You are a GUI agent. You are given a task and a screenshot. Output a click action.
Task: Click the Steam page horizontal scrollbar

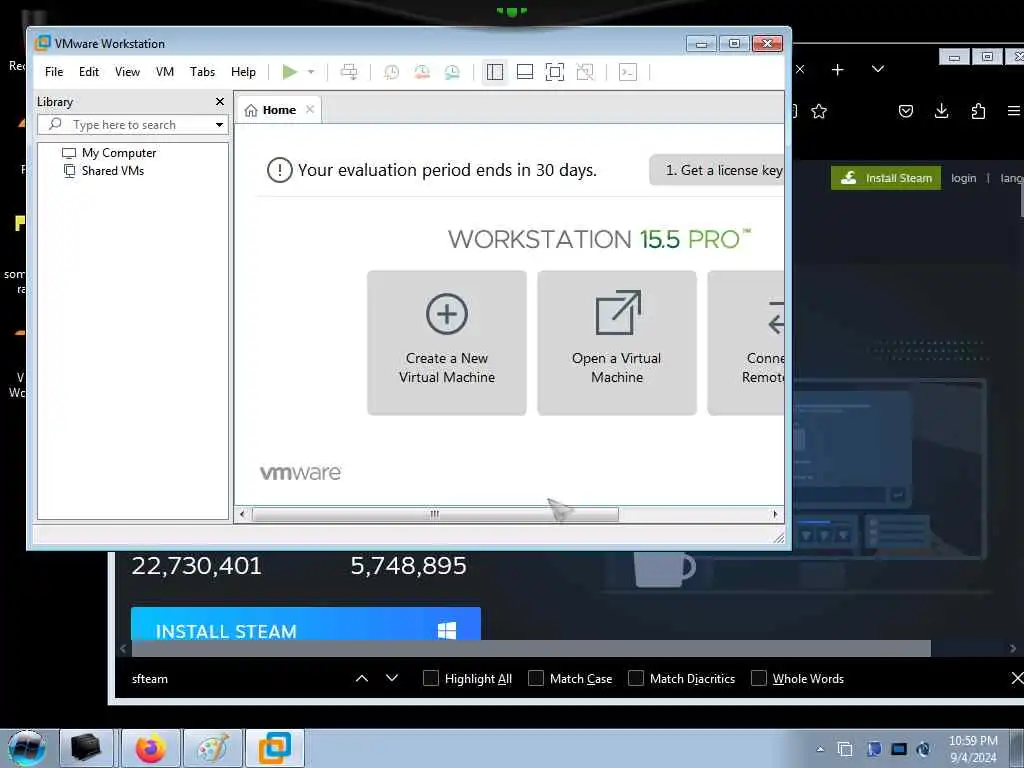531,648
